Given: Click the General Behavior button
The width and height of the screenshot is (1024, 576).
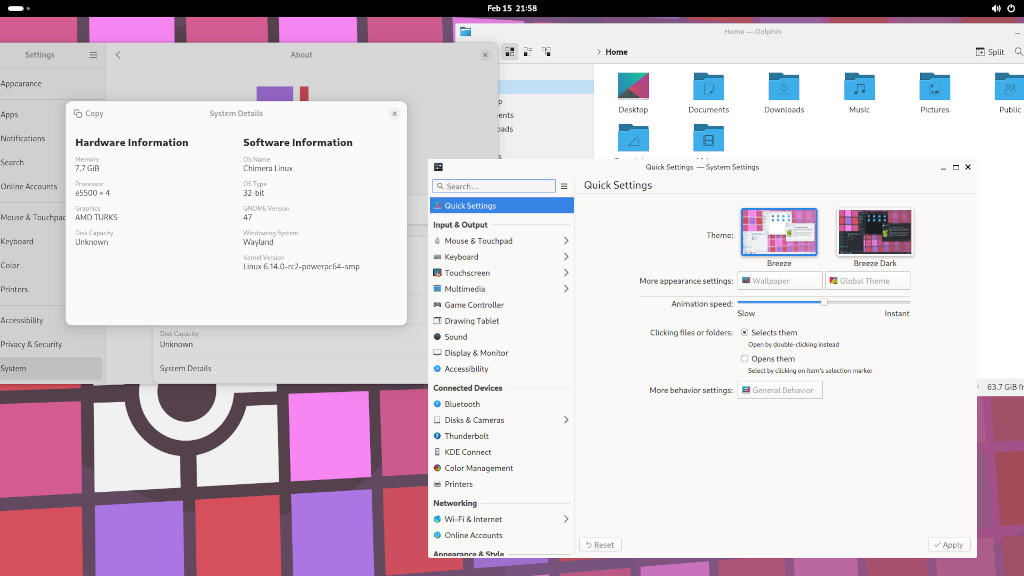Looking at the screenshot, I should (780, 390).
